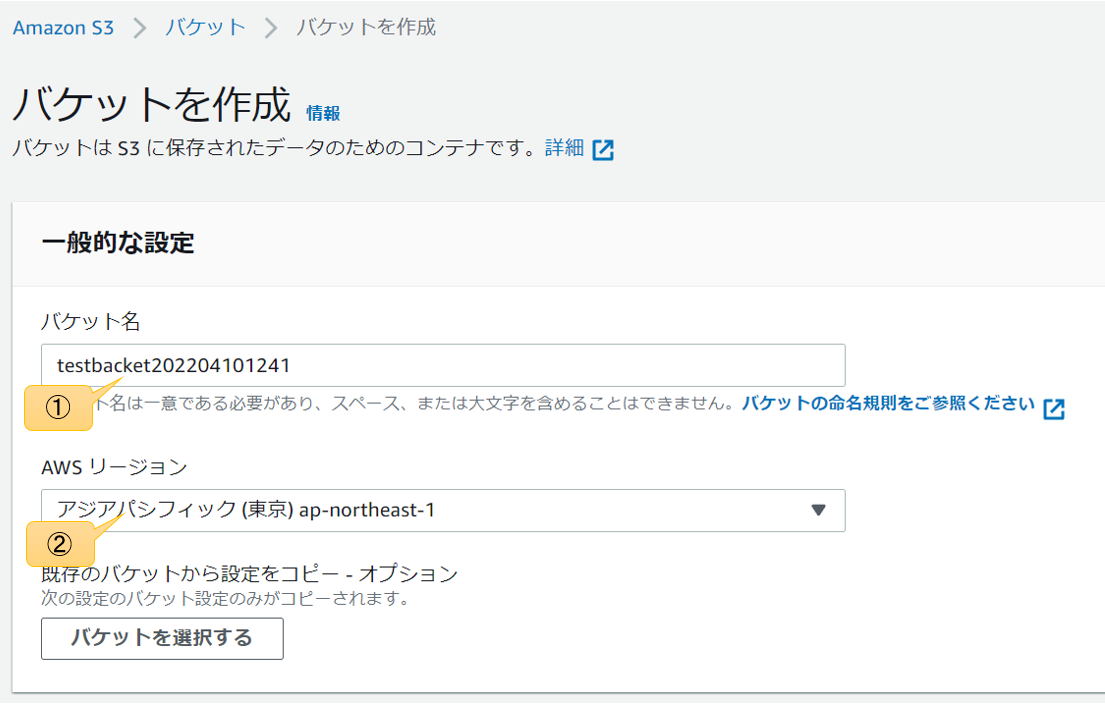This screenshot has width=1105, height=707.
Task: Click the external link icon beside naming rules
Action: coord(1055,406)
